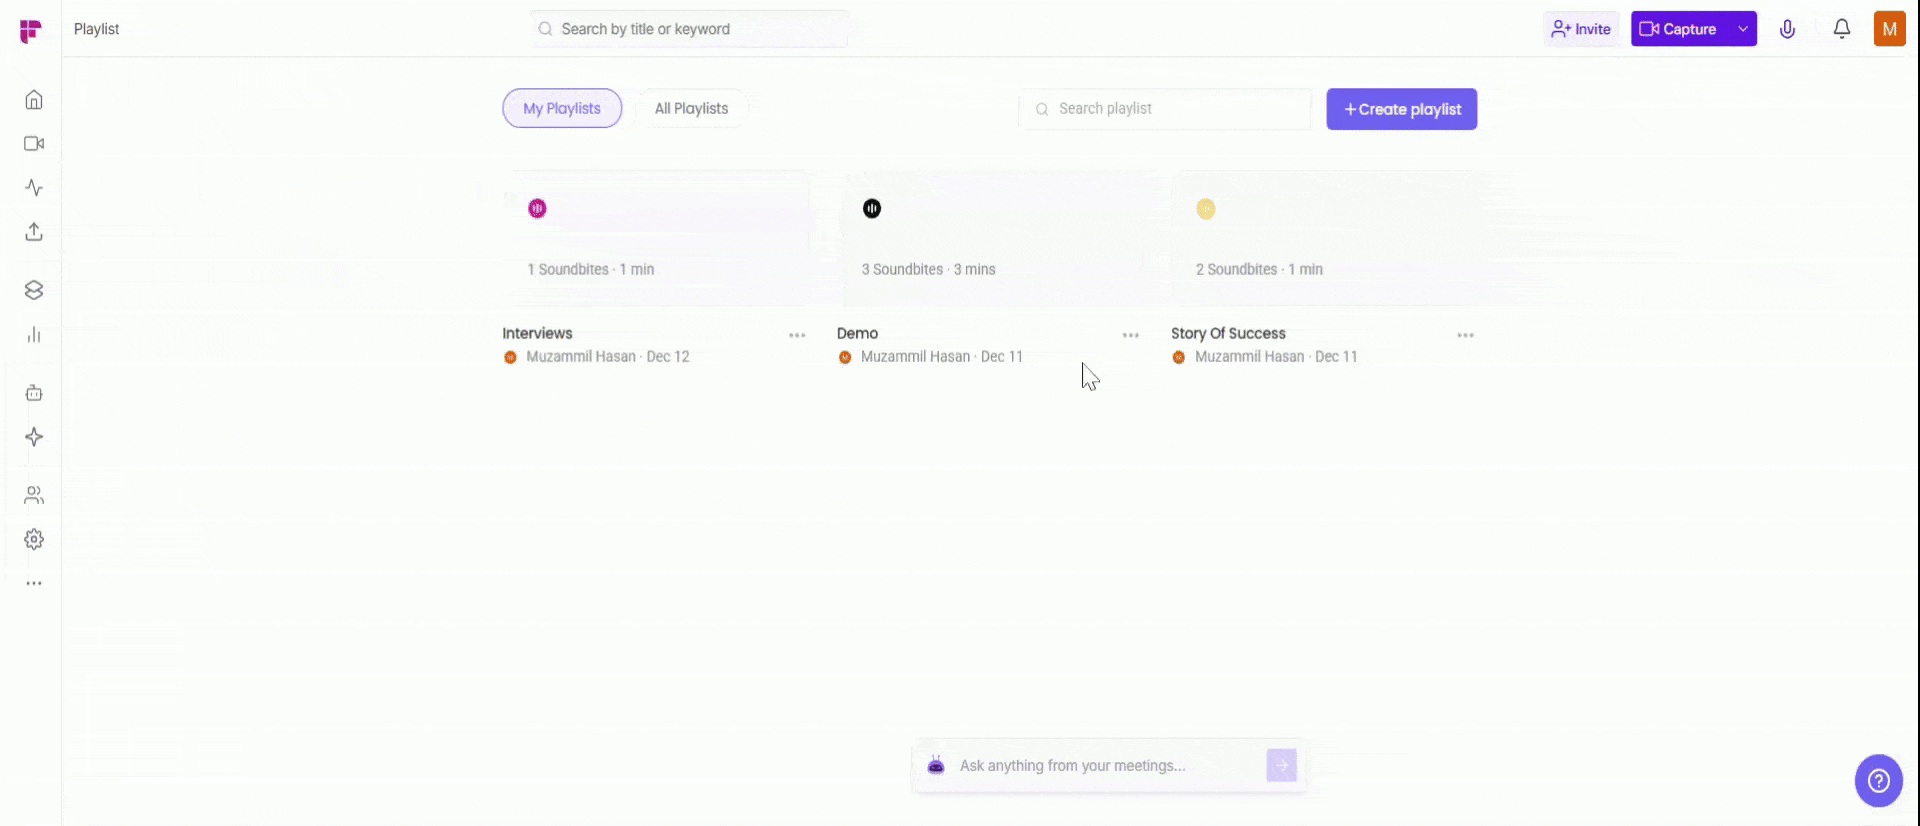Viewport: 1920px width, 826px height.
Task: Open the help question mark button
Action: click(1878, 780)
